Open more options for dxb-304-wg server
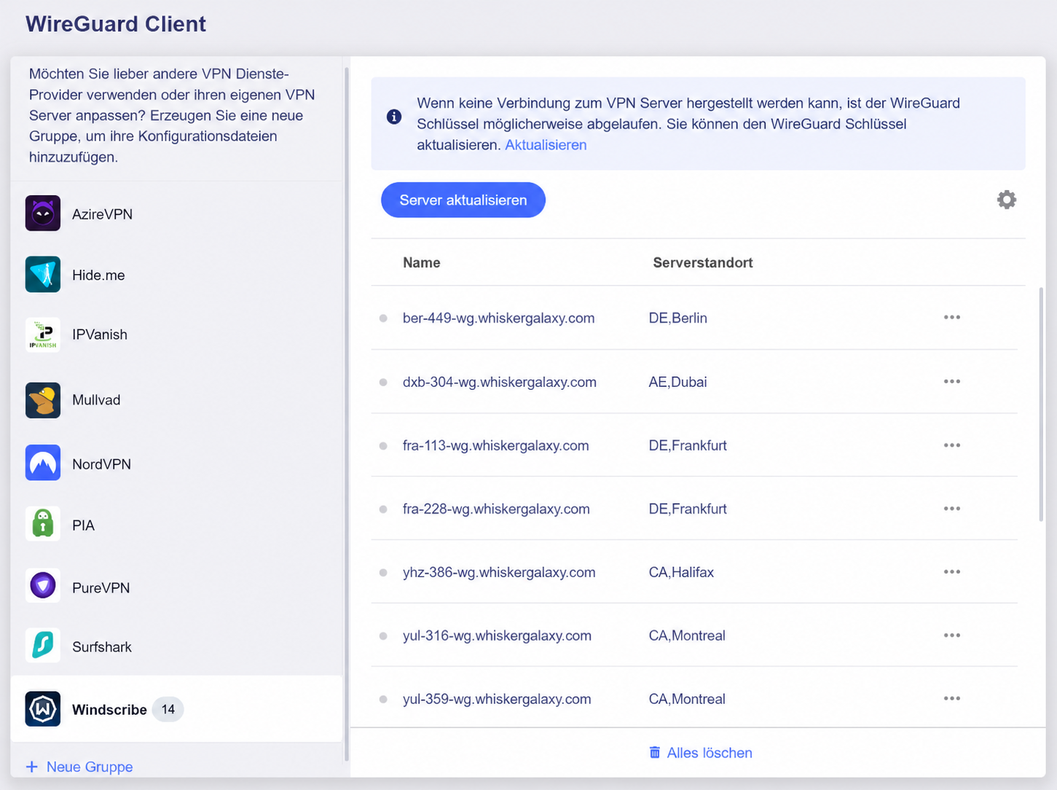The height and width of the screenshot is (790, 1057). 952,382
